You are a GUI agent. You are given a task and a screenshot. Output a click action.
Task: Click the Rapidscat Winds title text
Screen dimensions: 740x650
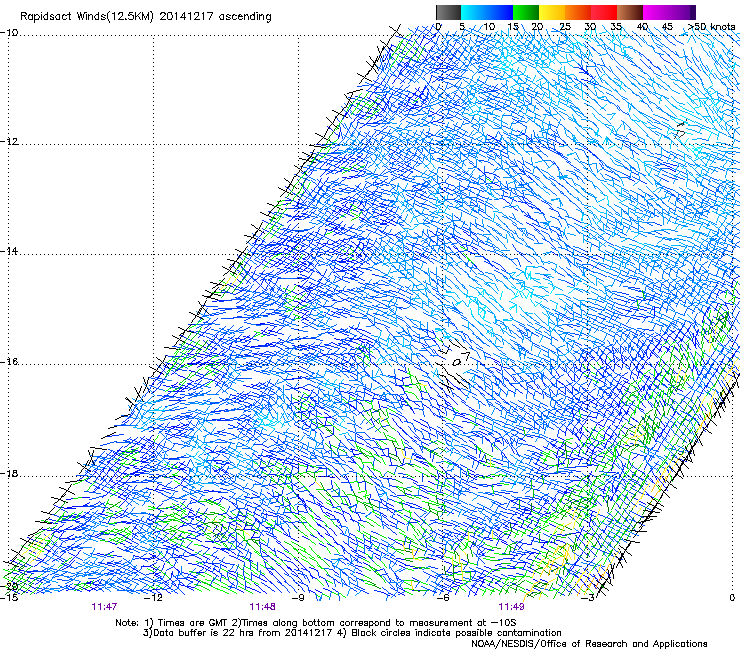(x=146, y=17)
